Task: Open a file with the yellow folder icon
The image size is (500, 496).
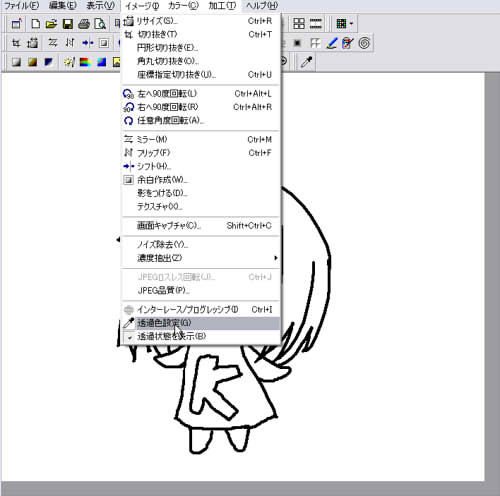Action: [51, 24]
